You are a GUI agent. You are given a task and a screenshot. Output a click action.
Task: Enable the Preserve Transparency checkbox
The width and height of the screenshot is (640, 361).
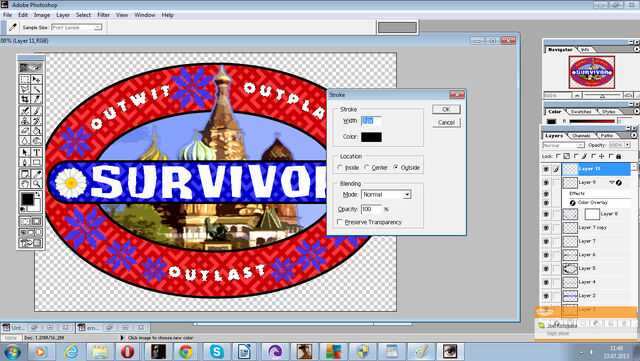(340, 222)
